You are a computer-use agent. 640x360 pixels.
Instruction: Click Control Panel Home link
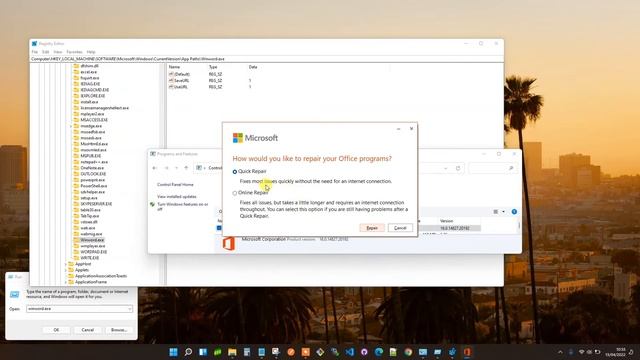pyautogui.click(x=175, y=184)
